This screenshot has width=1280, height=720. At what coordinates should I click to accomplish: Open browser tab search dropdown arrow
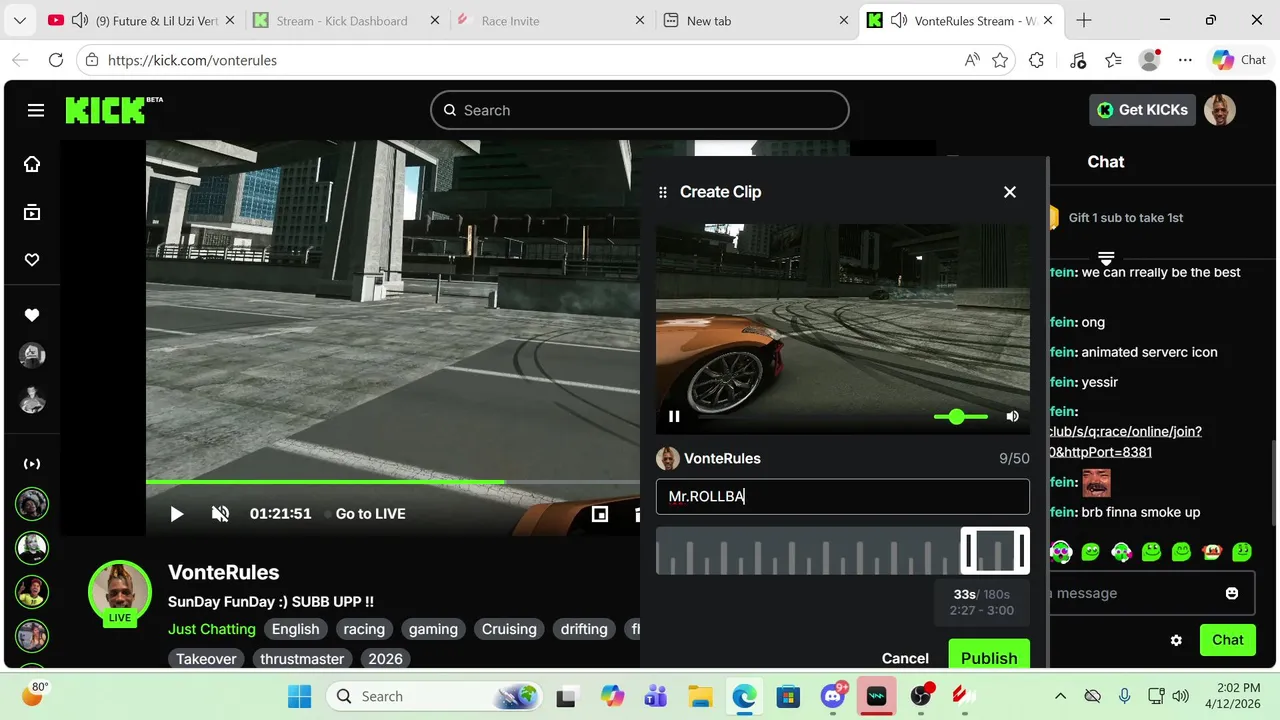(20, 21)
